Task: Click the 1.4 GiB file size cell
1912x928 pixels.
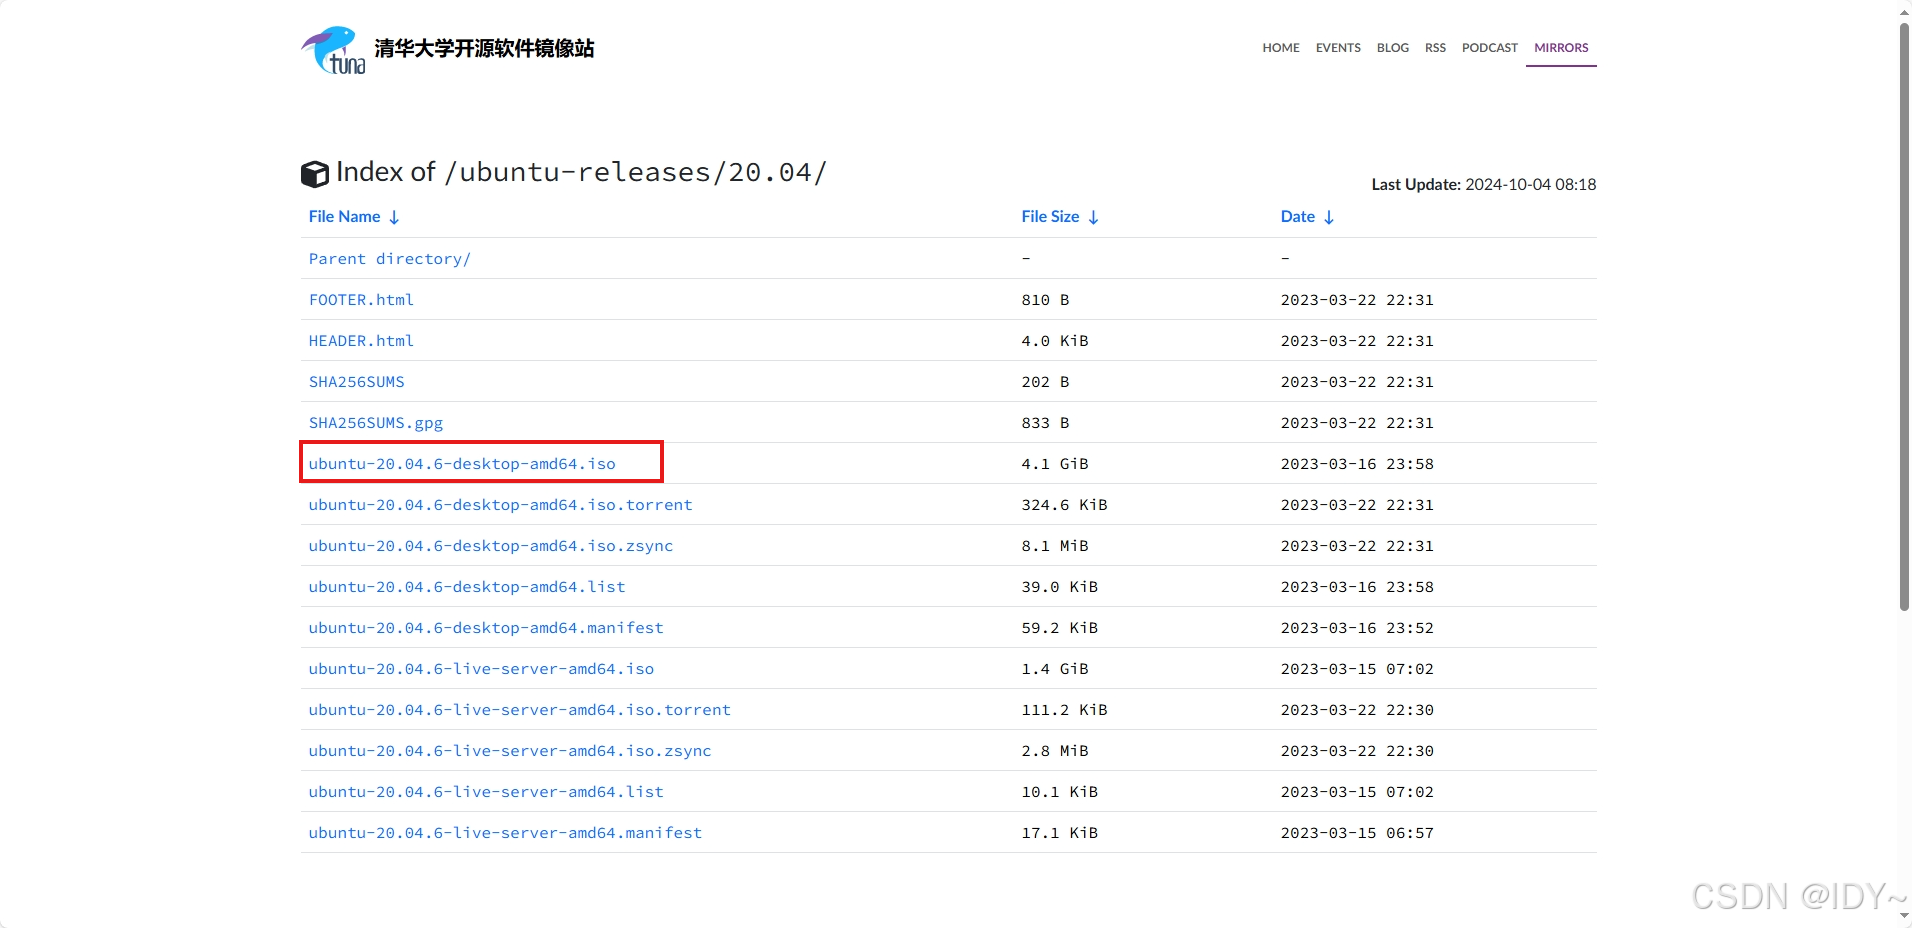Action: (1055, 669)
